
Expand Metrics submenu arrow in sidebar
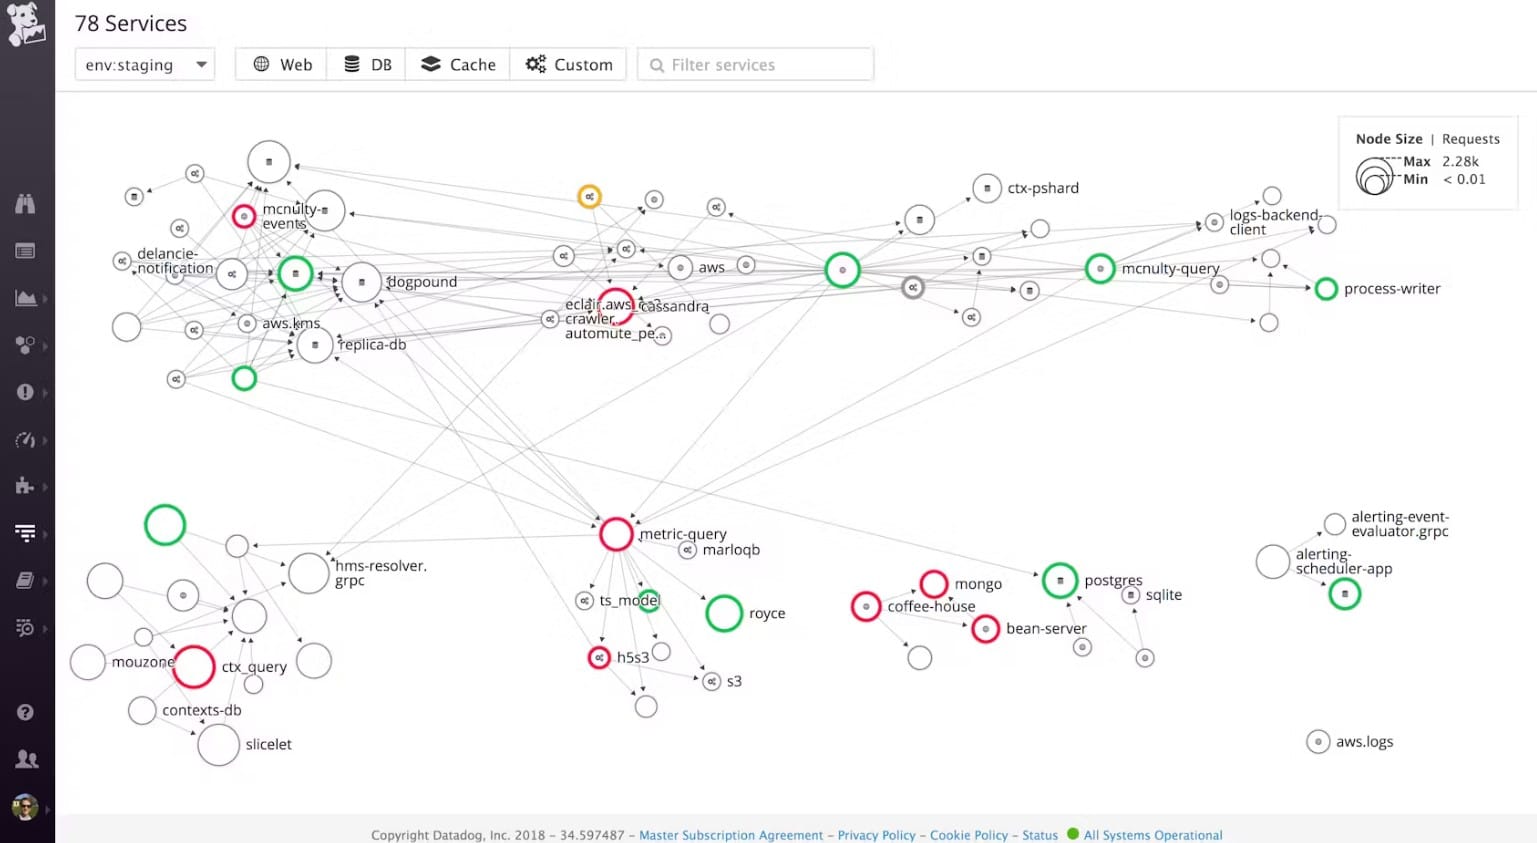click(x=44, y=440)
